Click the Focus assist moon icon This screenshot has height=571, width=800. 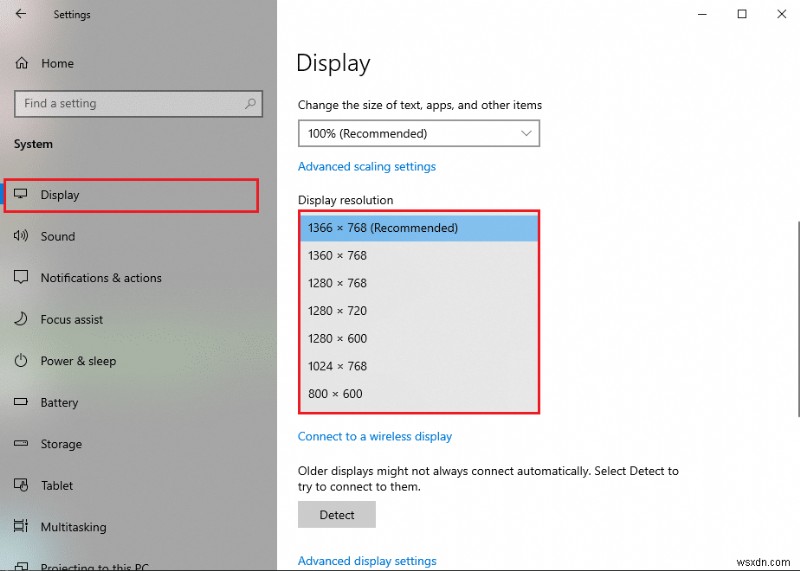[21, 320]
